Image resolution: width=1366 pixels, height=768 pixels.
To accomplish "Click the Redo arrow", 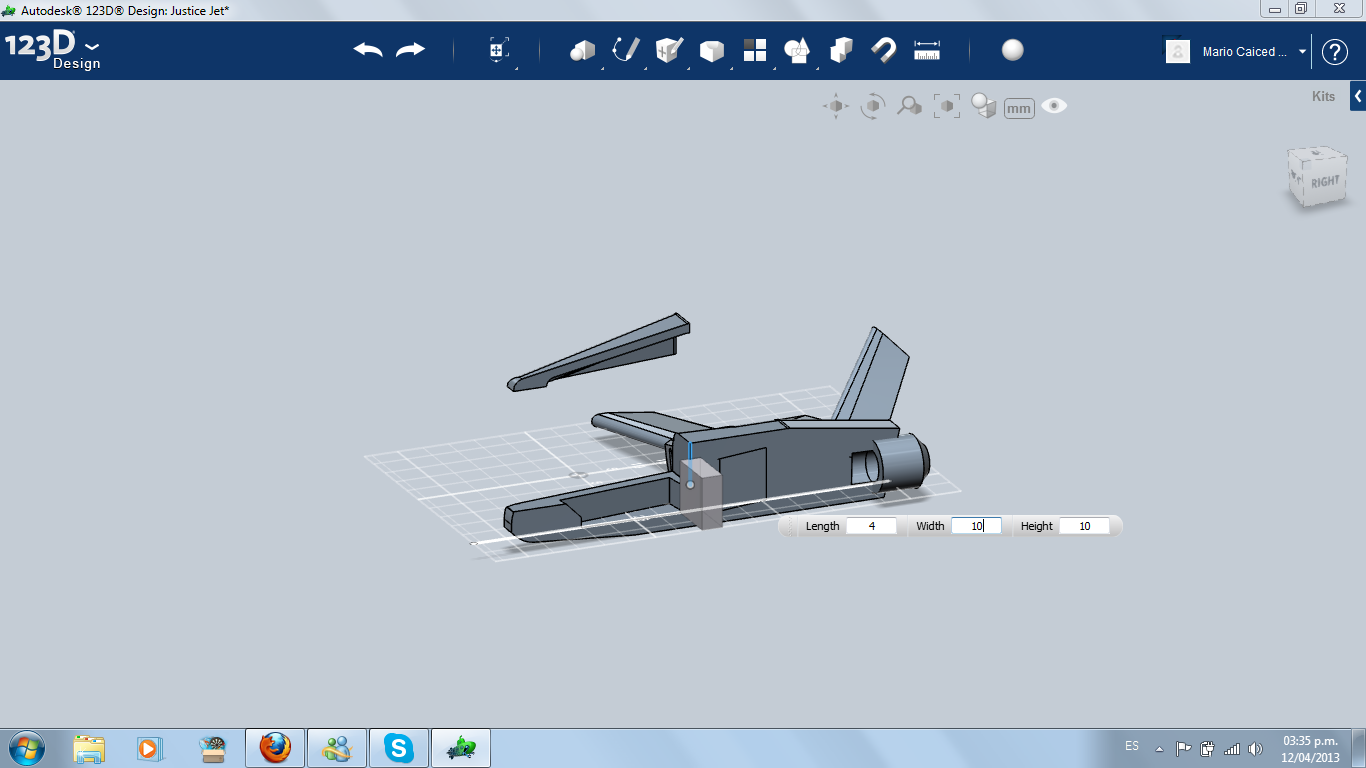I will coord(410,50).
